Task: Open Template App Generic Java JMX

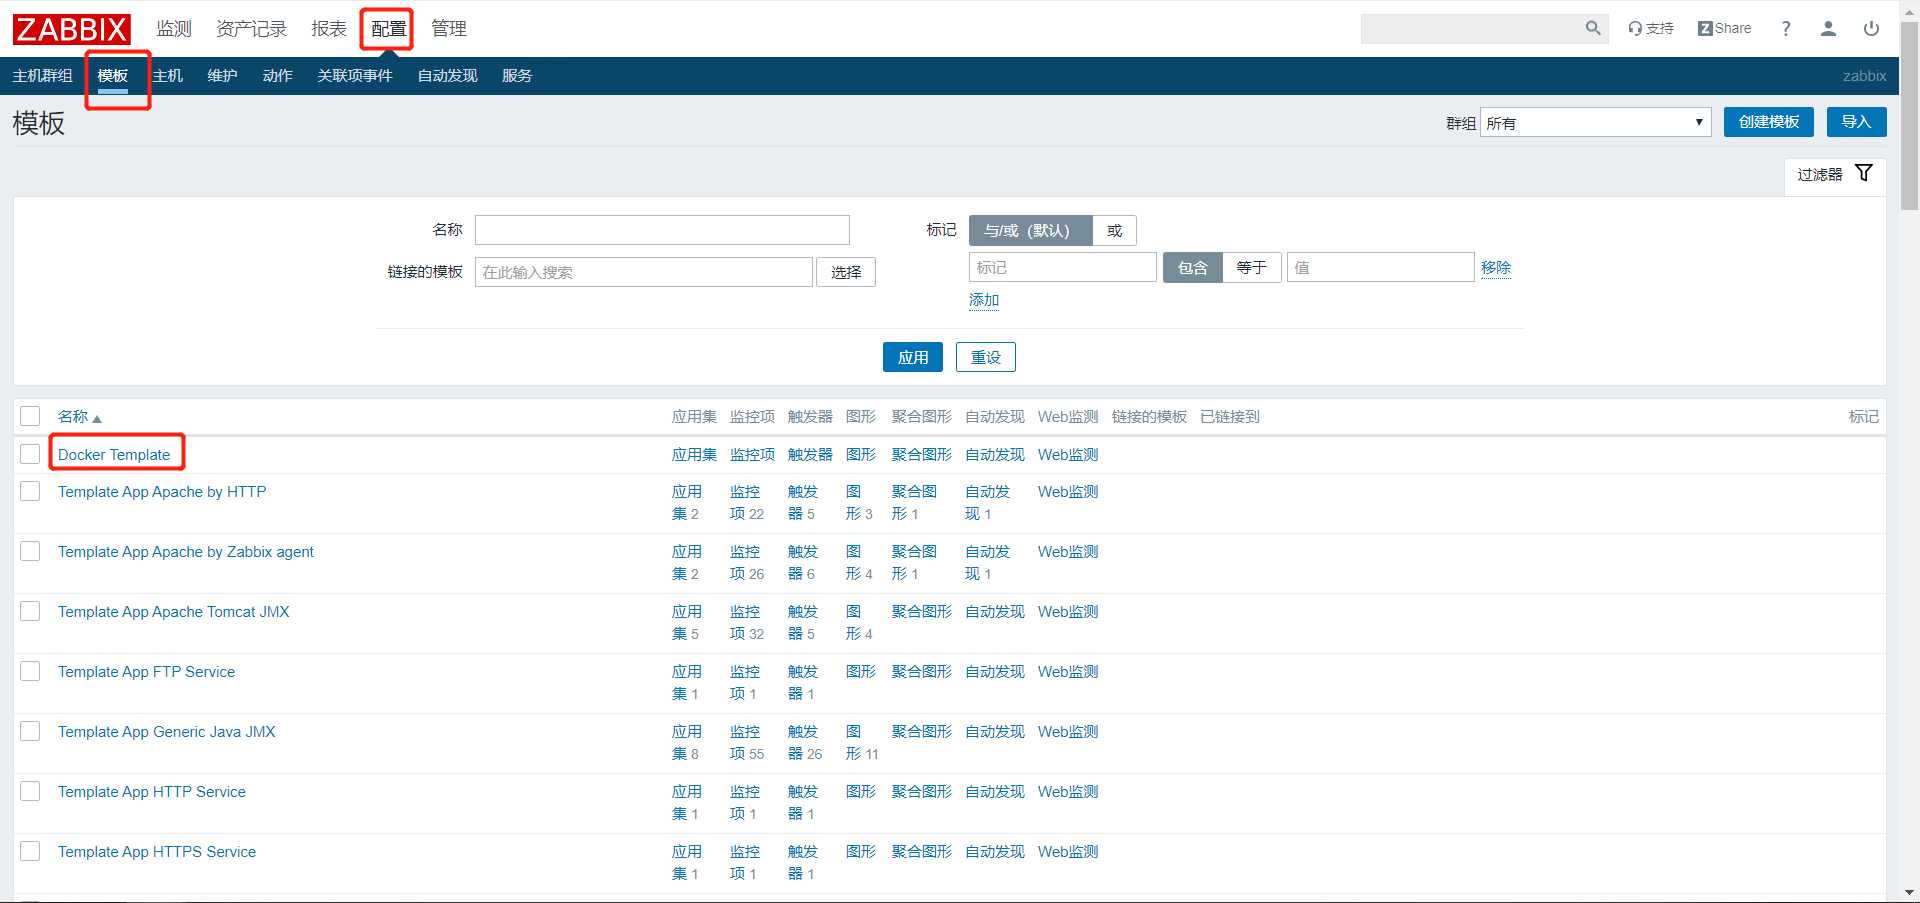Action: (166, 732)
